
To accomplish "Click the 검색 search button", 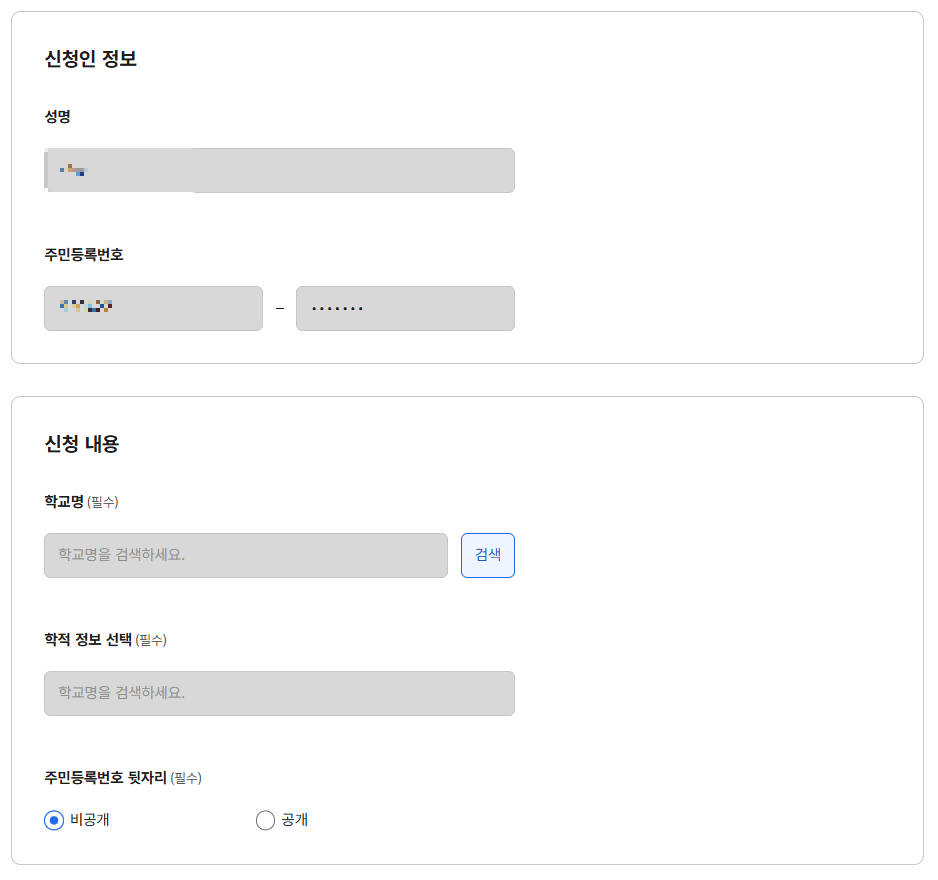I will point(487,555).
